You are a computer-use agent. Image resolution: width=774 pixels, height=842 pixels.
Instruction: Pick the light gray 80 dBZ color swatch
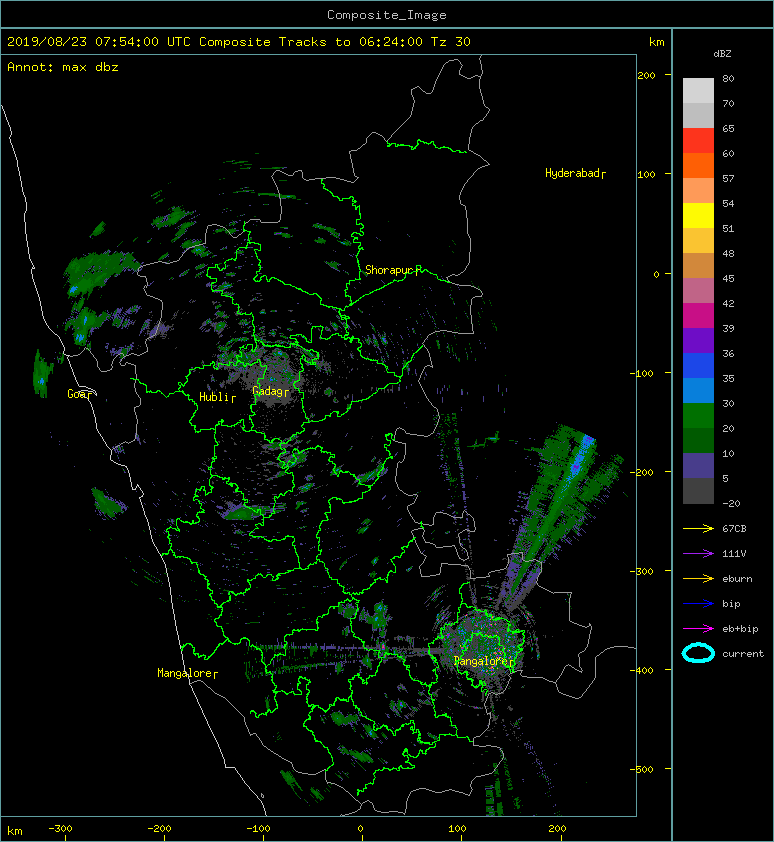point(698,90)
